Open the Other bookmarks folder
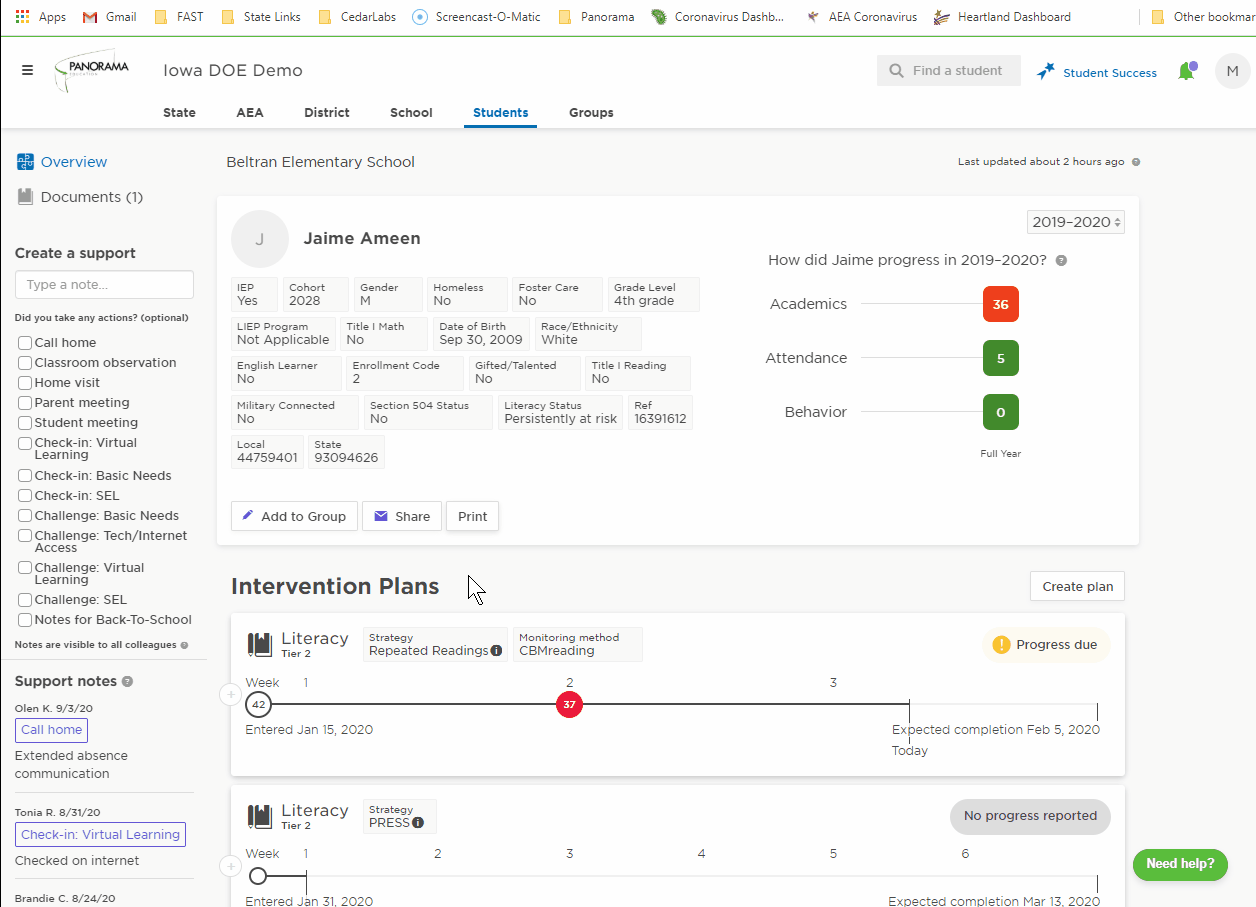This screenshot has width=1256, height=907. point(1203,17)
